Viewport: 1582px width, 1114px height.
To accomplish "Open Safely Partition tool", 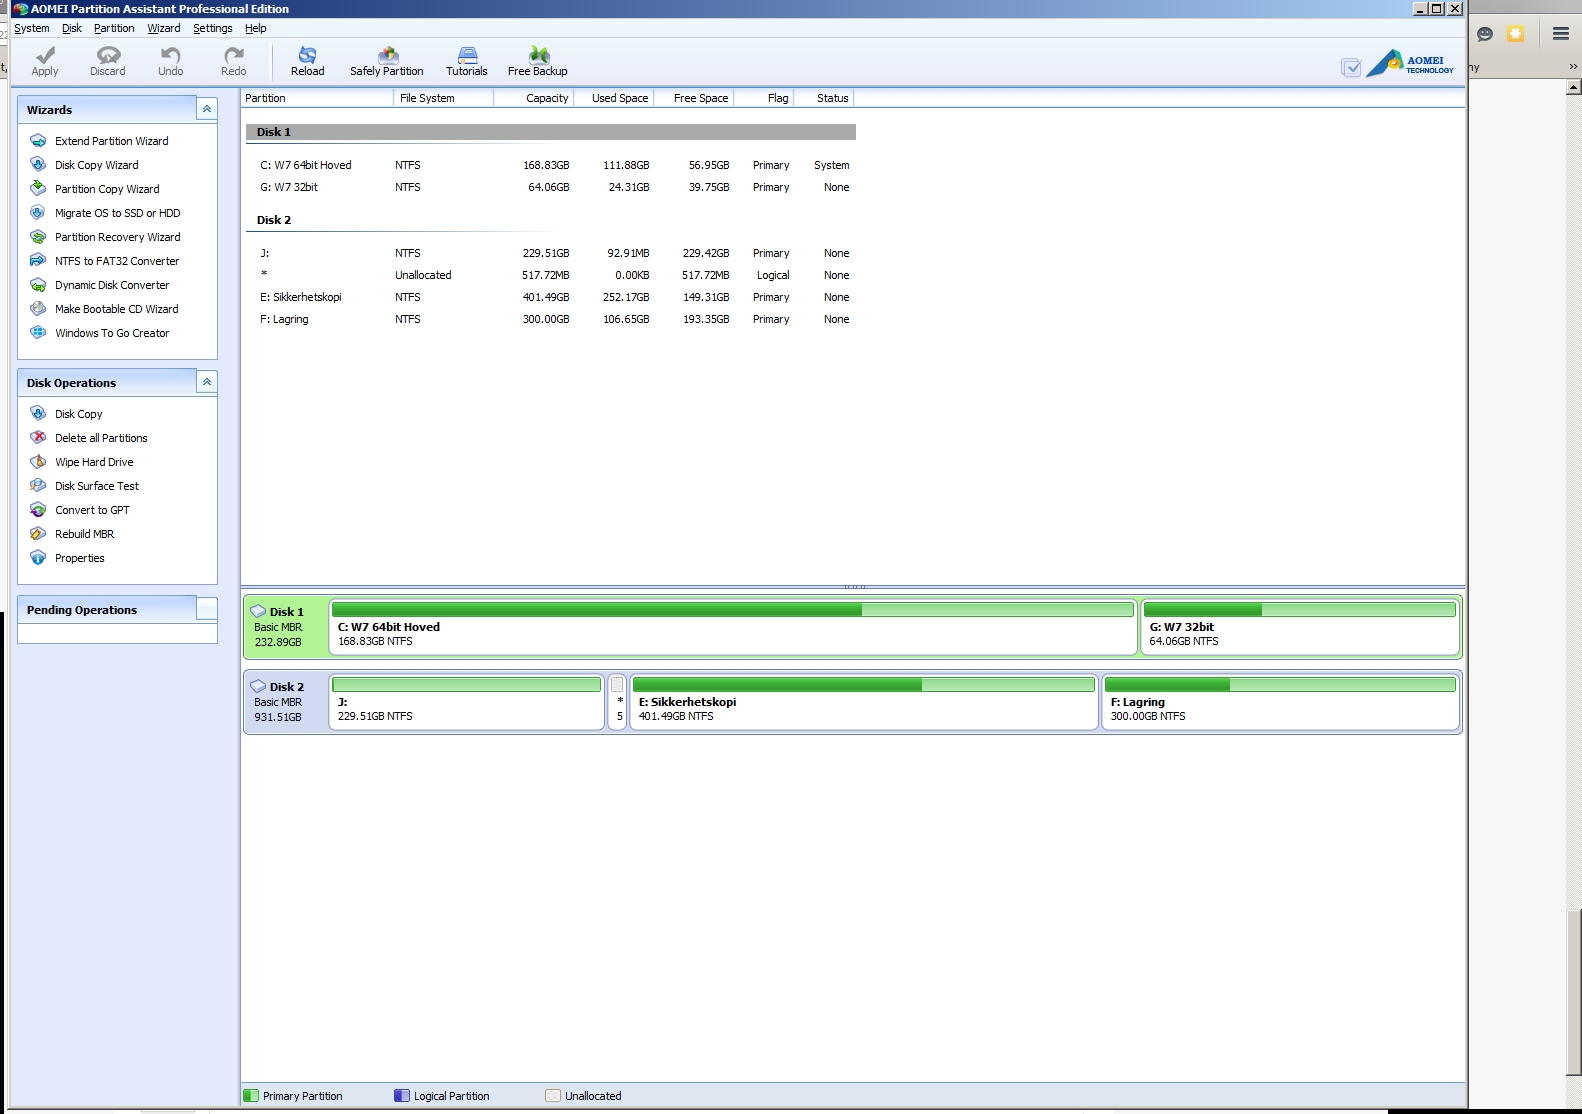I will click(x=387, y=61).
